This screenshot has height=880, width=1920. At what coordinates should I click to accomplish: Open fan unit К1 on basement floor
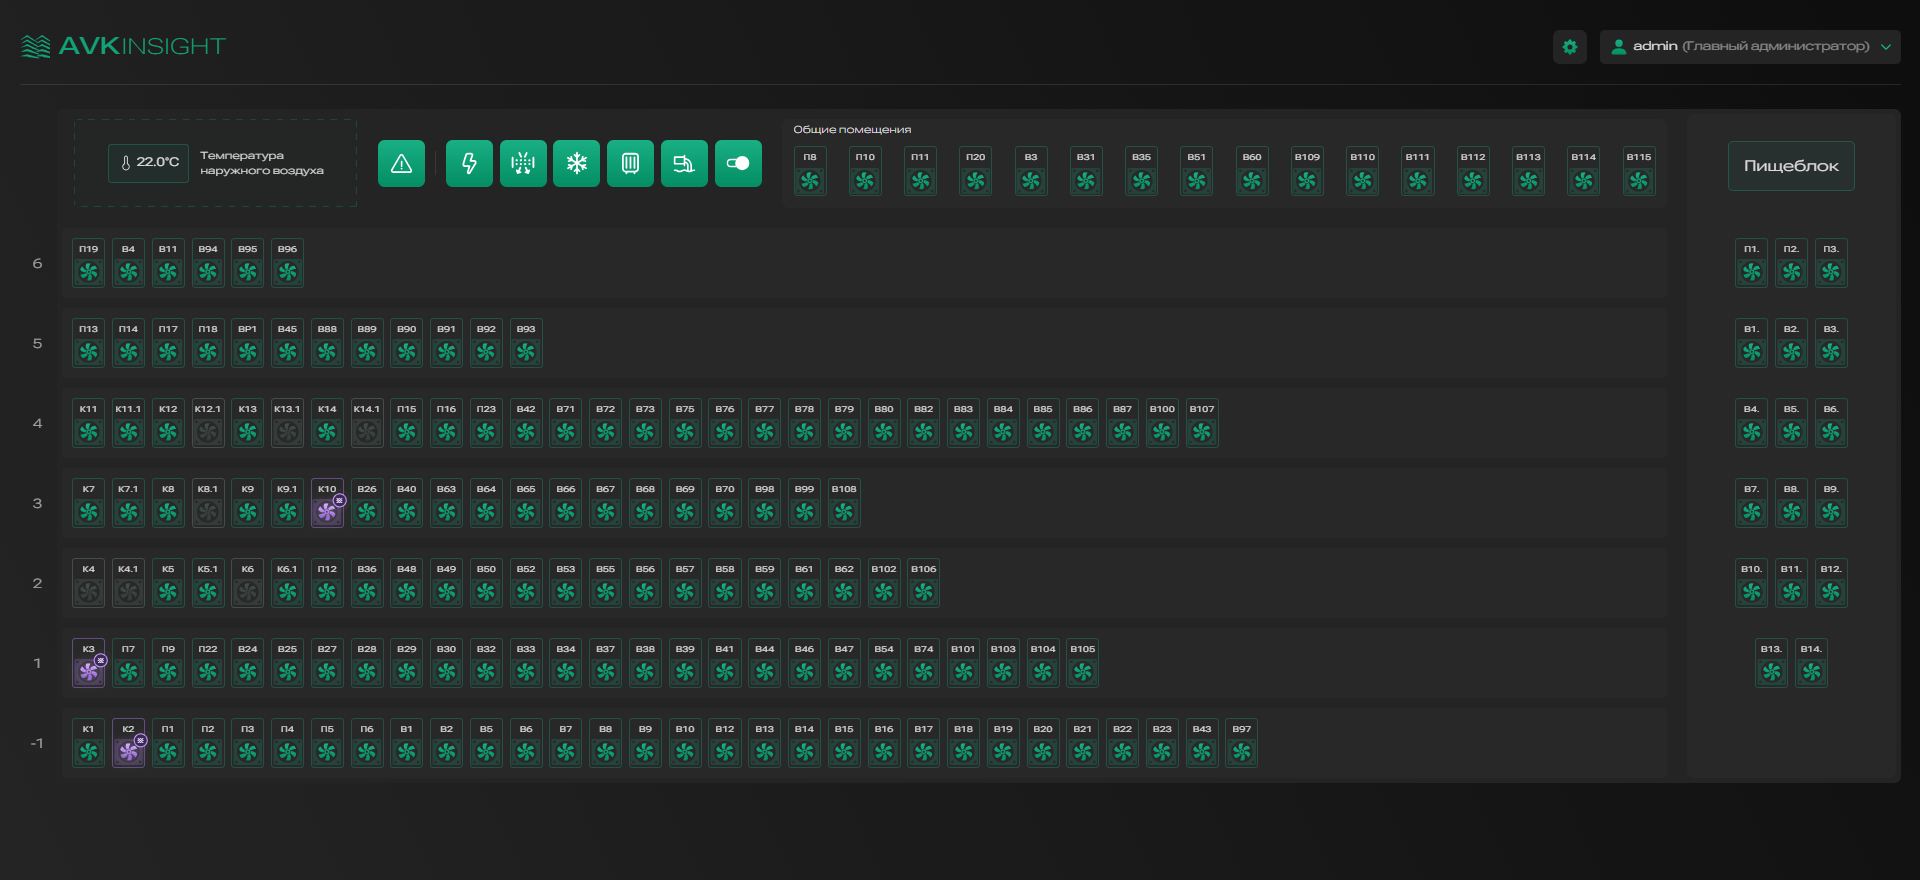click(x=89, y=743)
